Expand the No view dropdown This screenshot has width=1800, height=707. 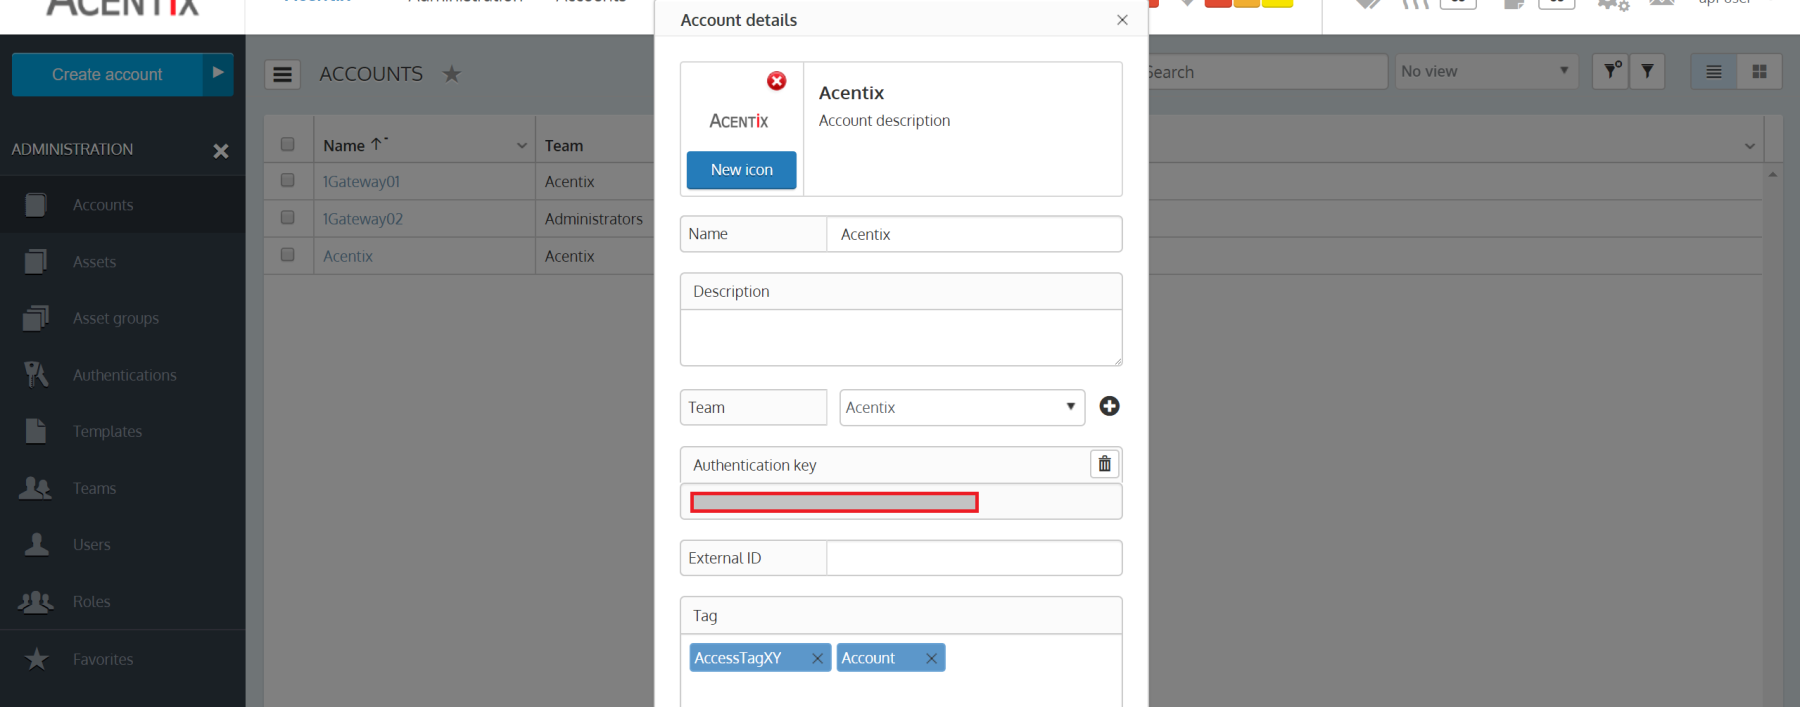(1485, 72)
